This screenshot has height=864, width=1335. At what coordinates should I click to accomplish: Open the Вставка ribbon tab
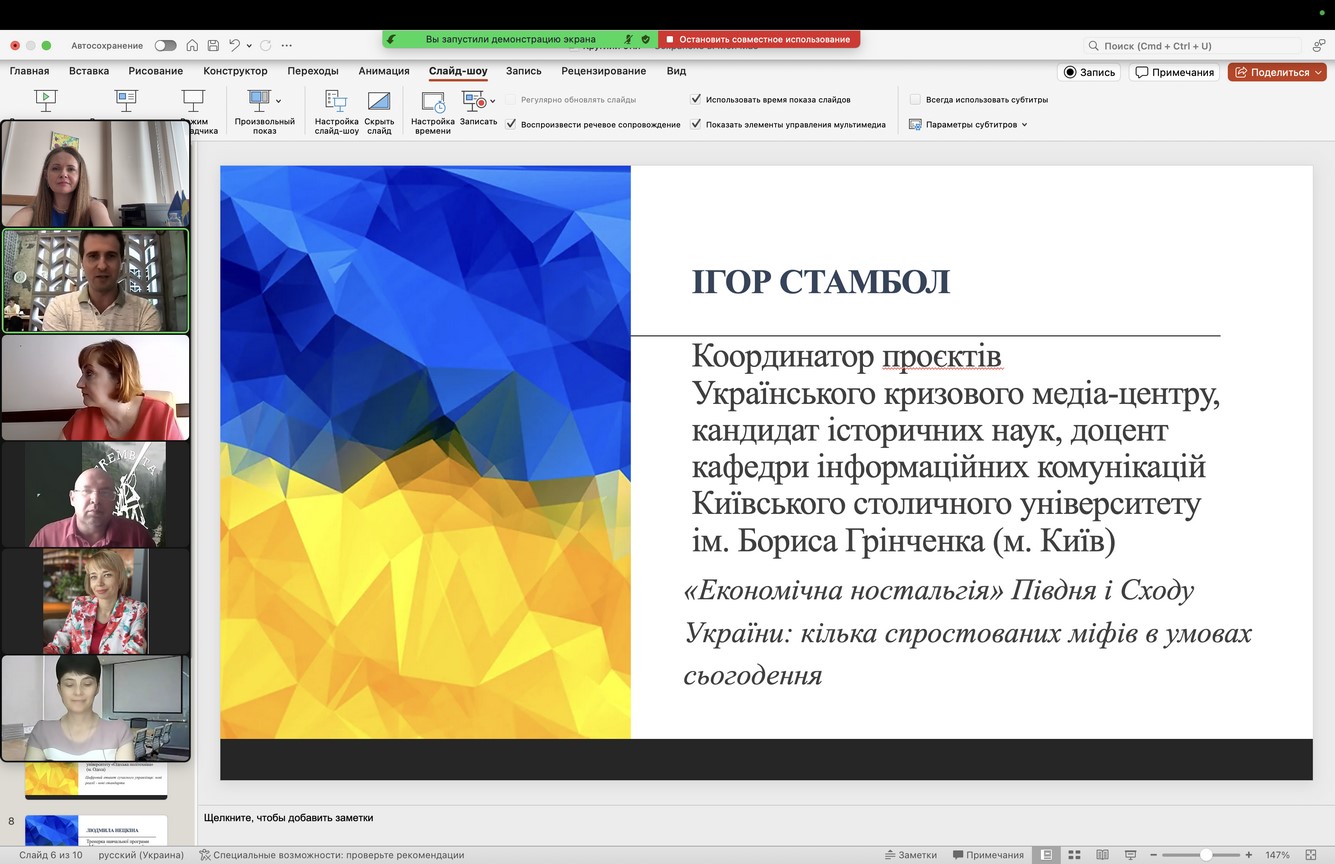pyautogui.click(x=89, y=71)
